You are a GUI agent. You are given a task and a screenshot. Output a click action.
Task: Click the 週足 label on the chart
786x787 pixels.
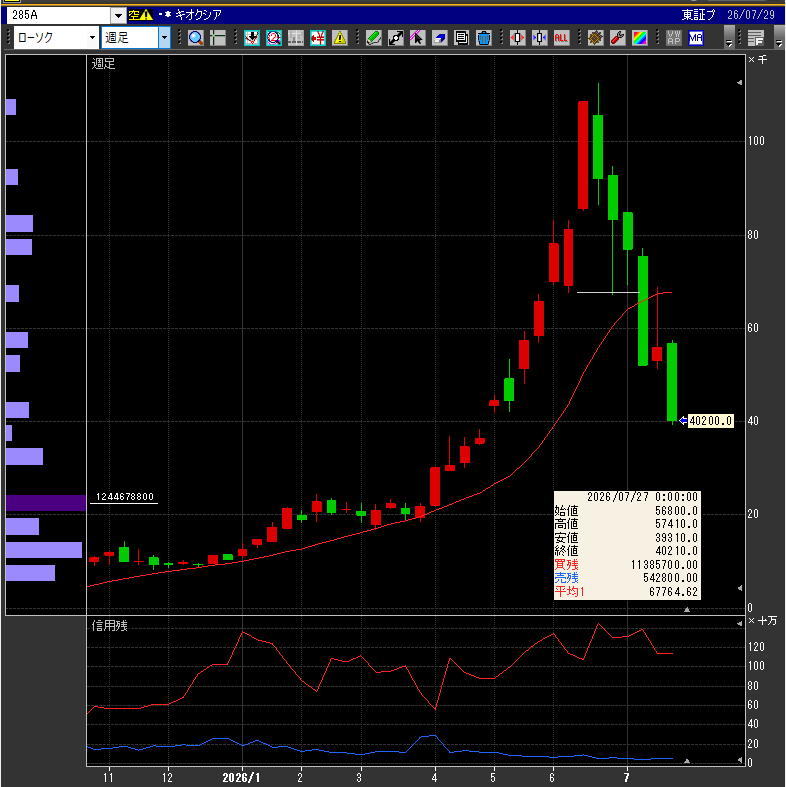point(103,64)
